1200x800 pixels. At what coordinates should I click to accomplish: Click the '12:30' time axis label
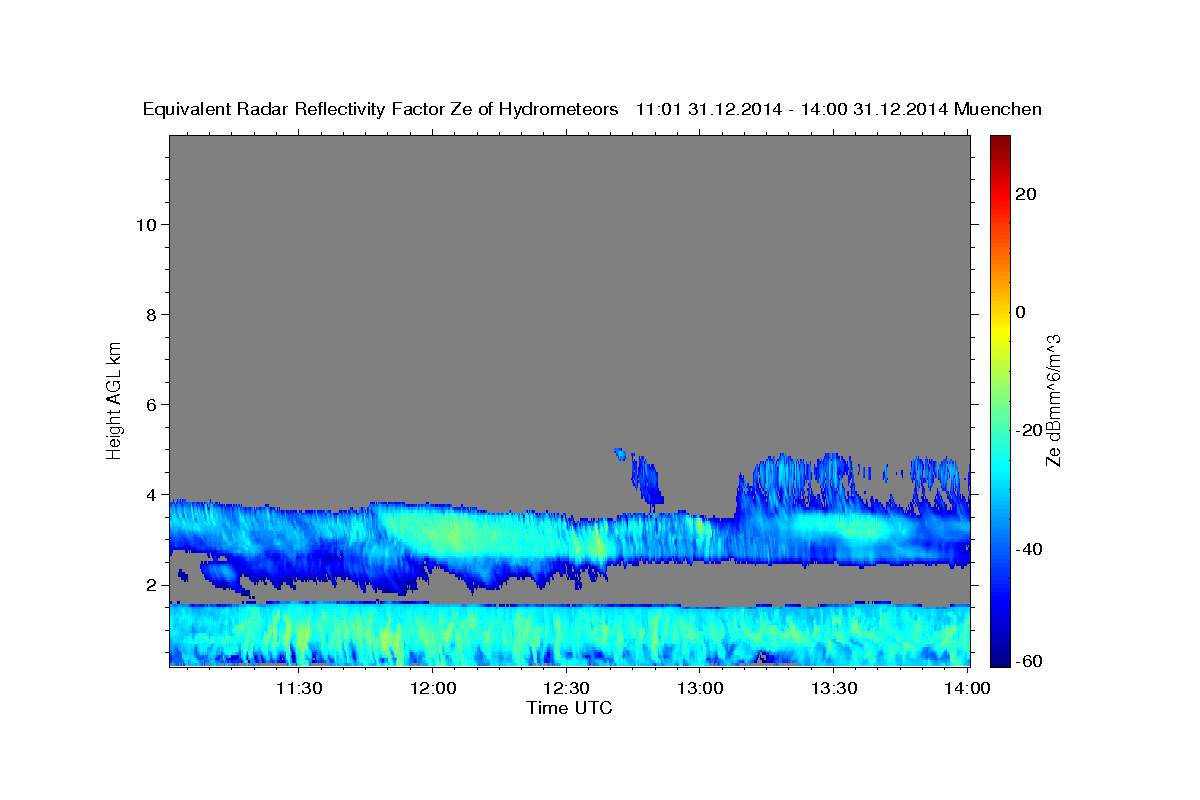coord(566,688)
